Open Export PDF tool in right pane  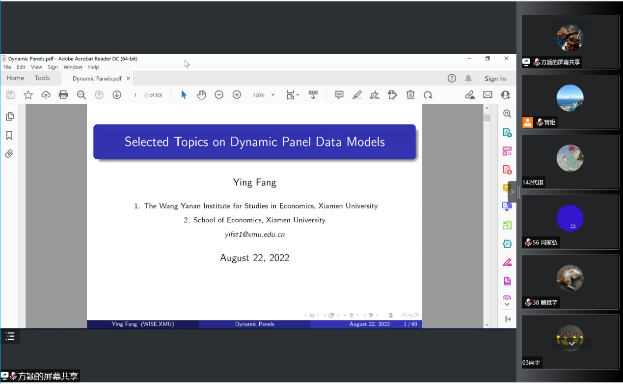pos(507,132)
